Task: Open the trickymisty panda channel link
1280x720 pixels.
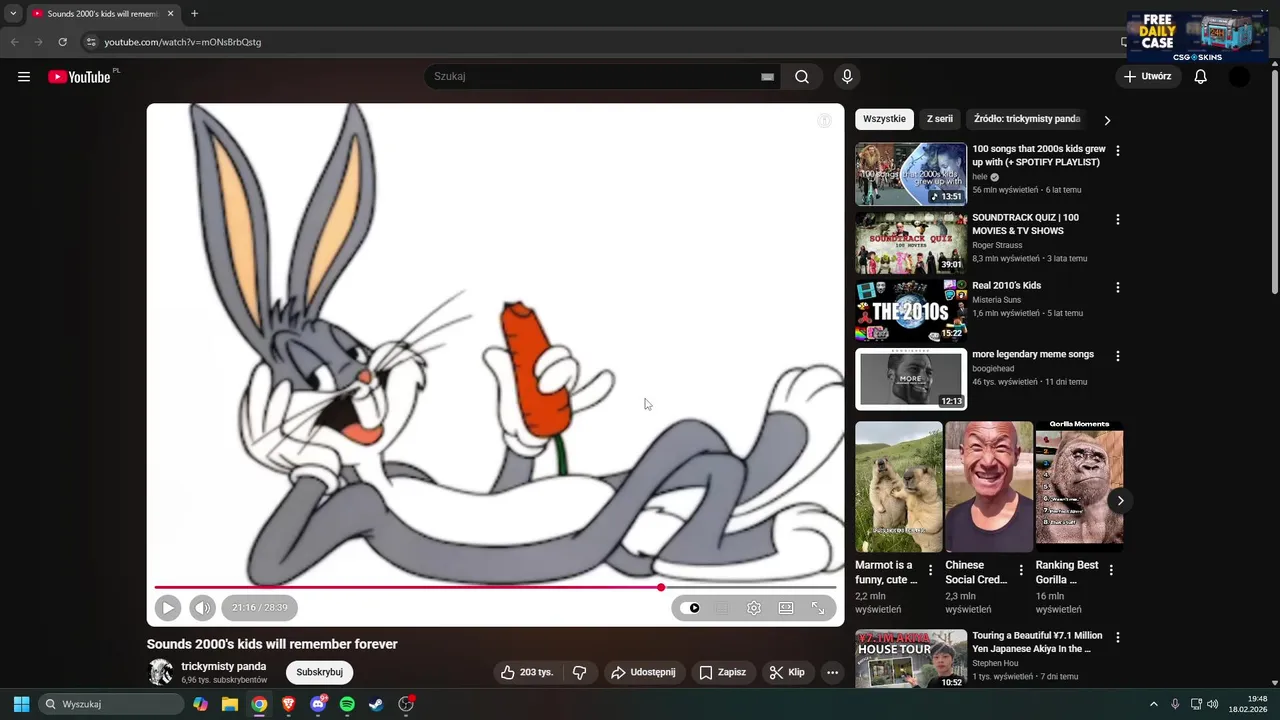Action: 224,666
